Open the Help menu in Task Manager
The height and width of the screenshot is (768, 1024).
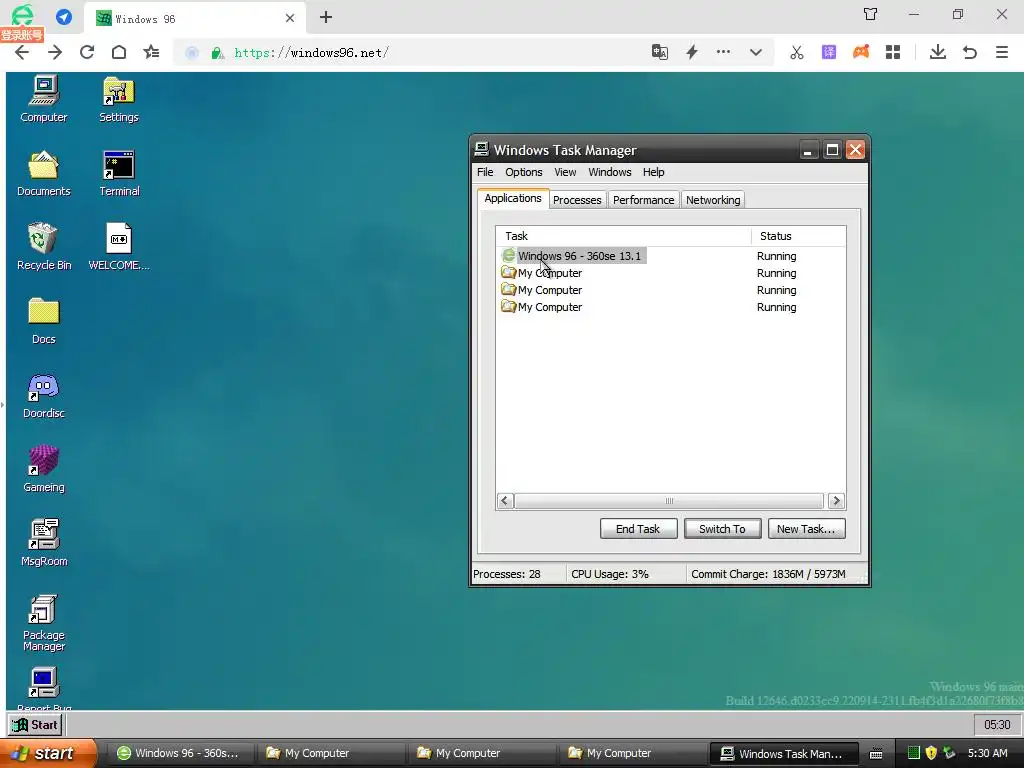[654, 172]
